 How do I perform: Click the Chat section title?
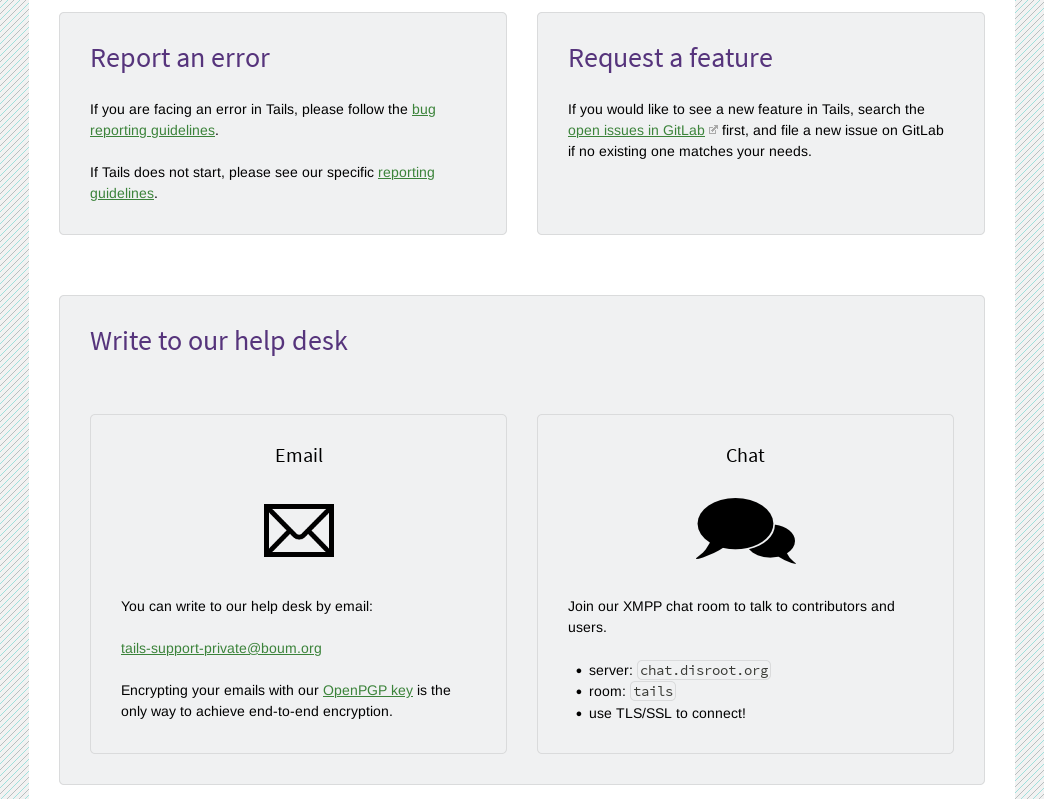[745, 455]
